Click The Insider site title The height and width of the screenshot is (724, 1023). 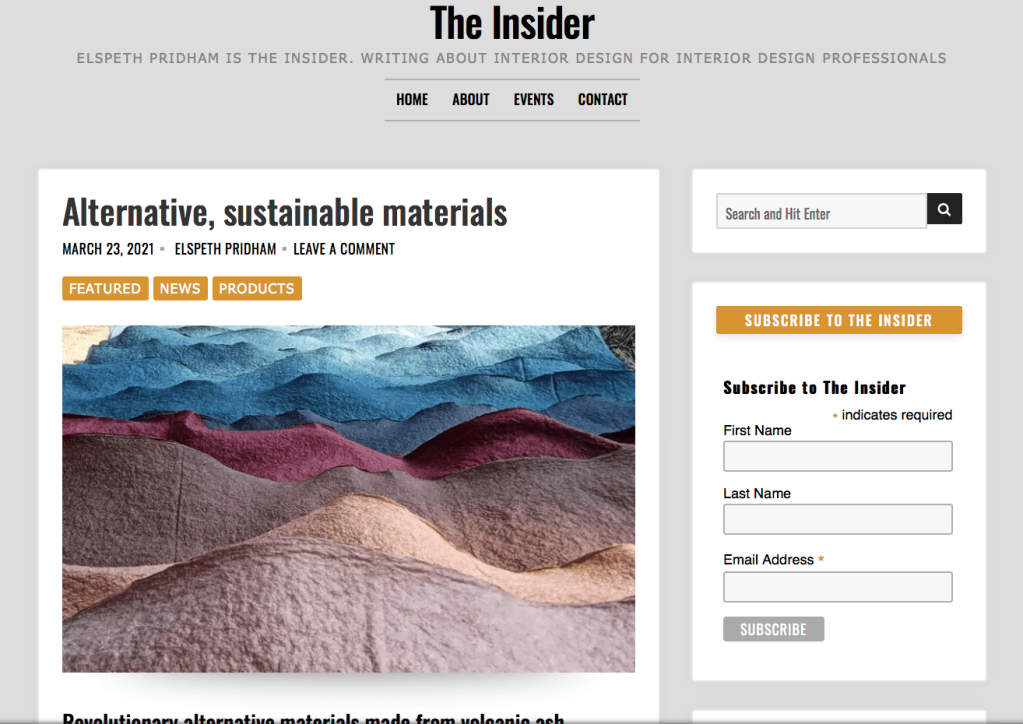512,23
